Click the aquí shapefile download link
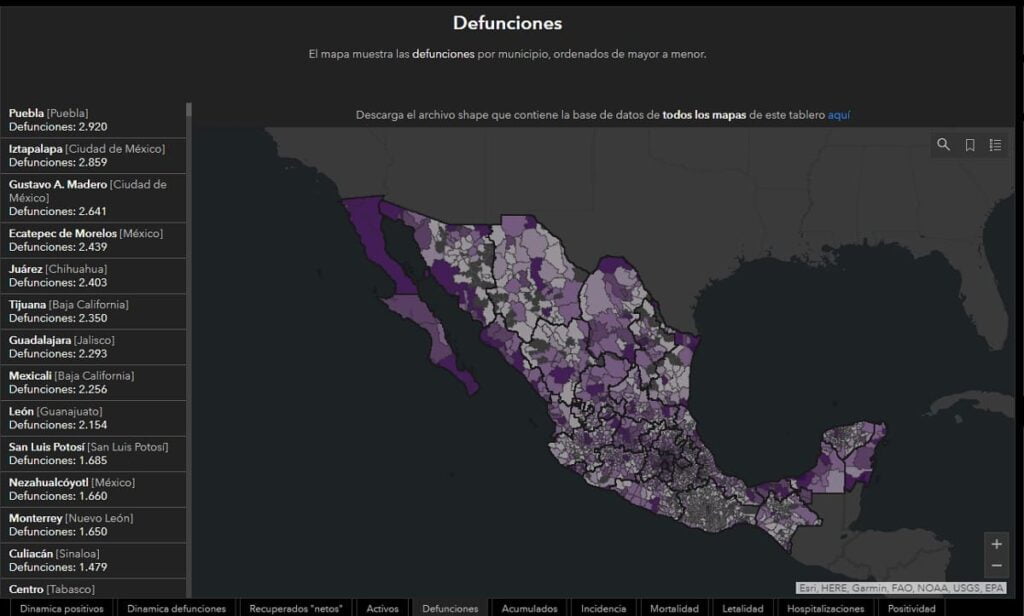The image size is (1024, 616). point(838,115)
